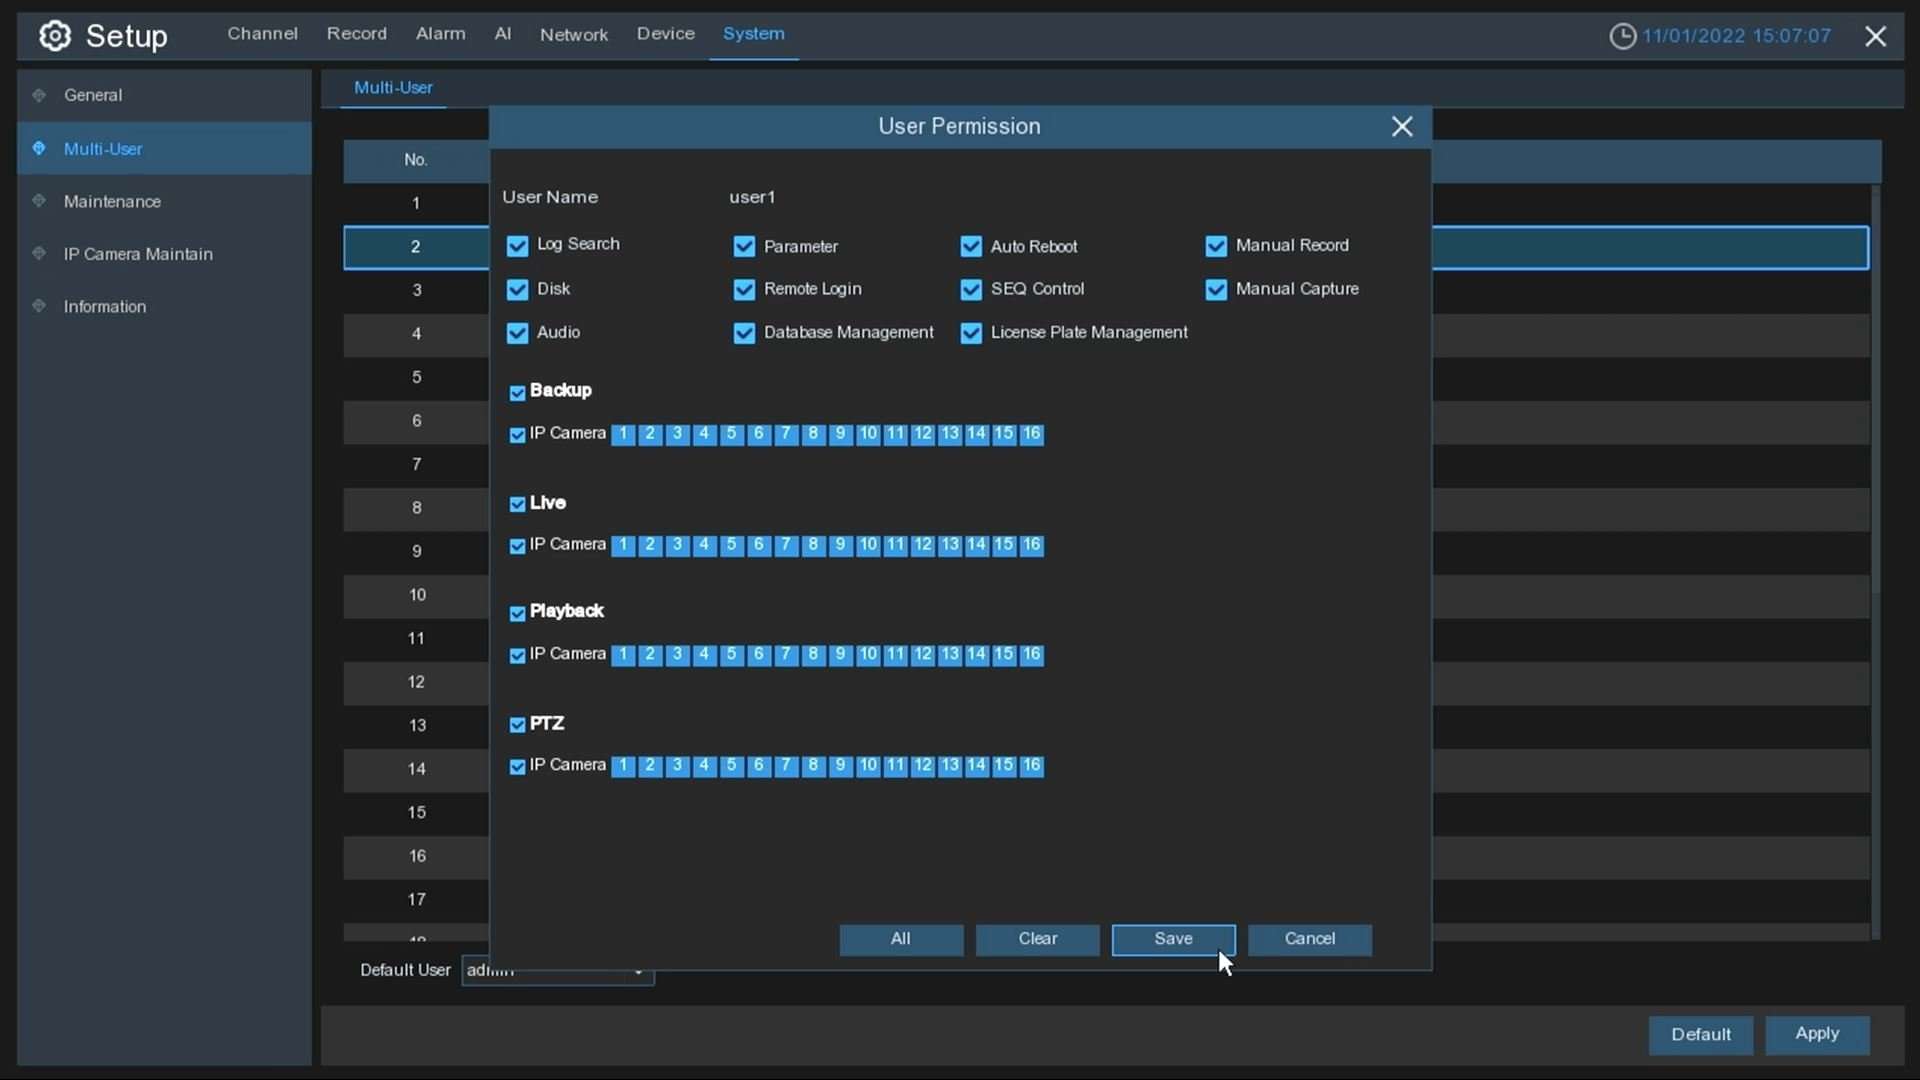The image size is (1920, 1080).
Task: Toggle Live channel 16 square
Action: tap(1031, 545)
